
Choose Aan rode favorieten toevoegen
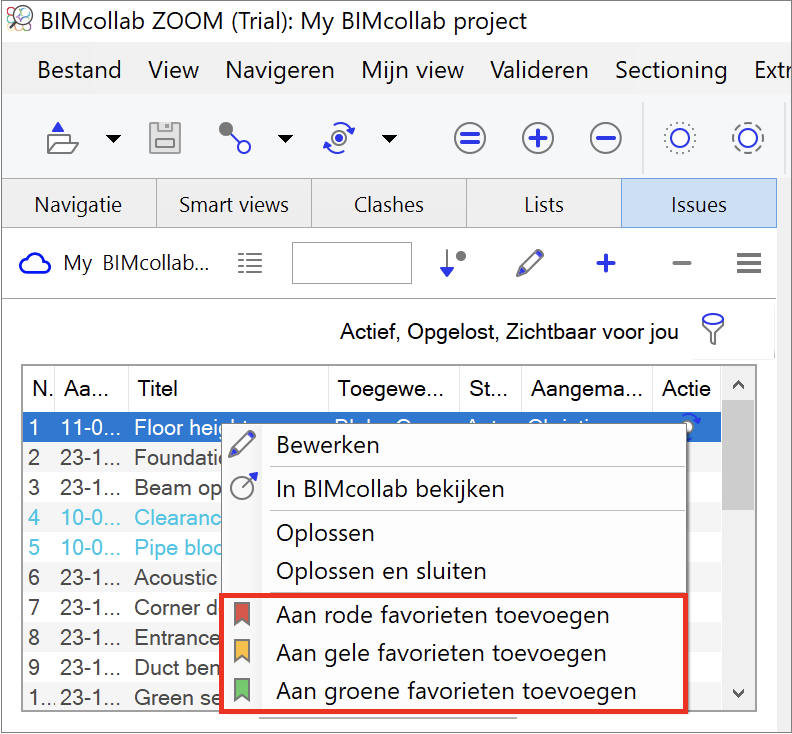(x=454, y=615)
